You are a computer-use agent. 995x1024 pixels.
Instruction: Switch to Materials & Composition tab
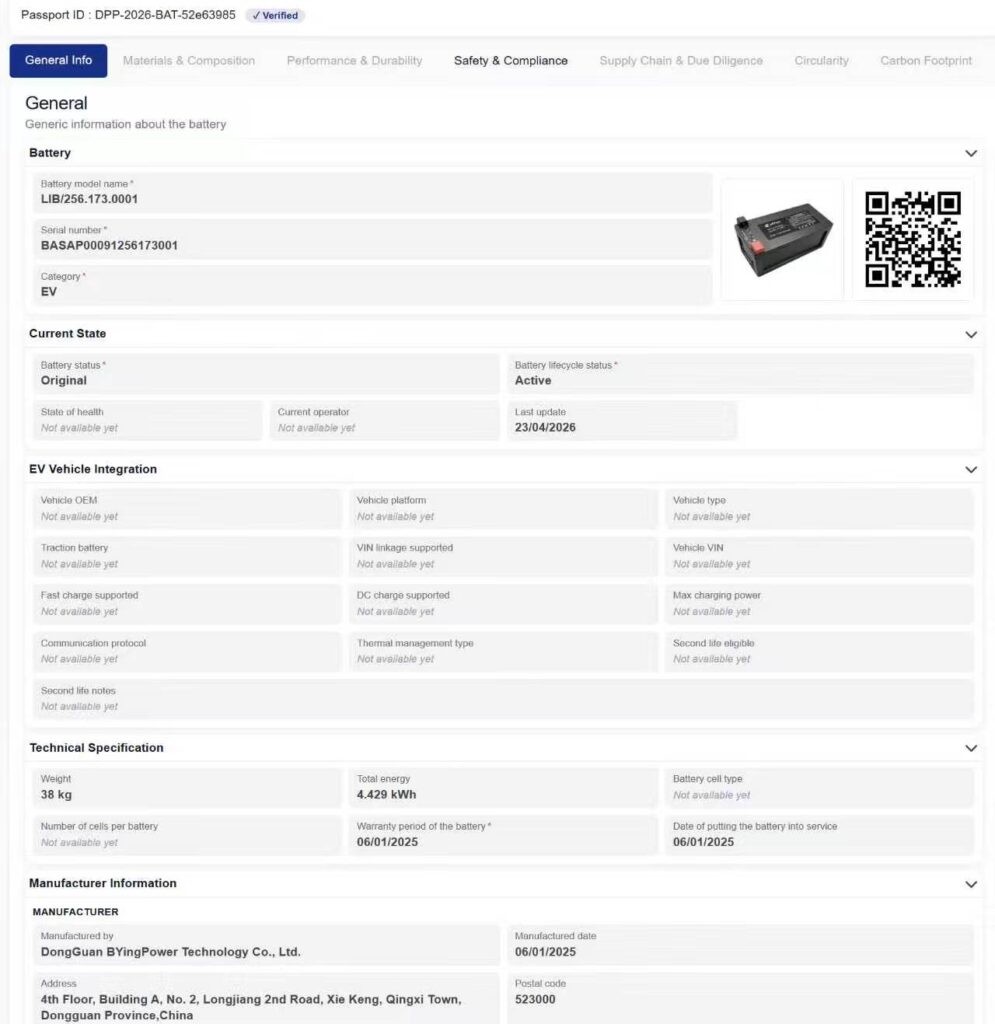coord(189,61)
